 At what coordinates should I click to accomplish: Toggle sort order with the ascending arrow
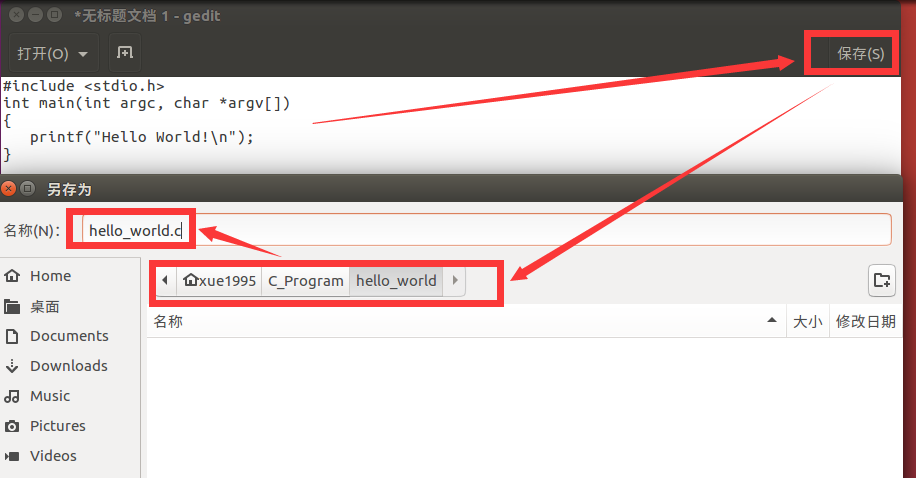[772, 320]
